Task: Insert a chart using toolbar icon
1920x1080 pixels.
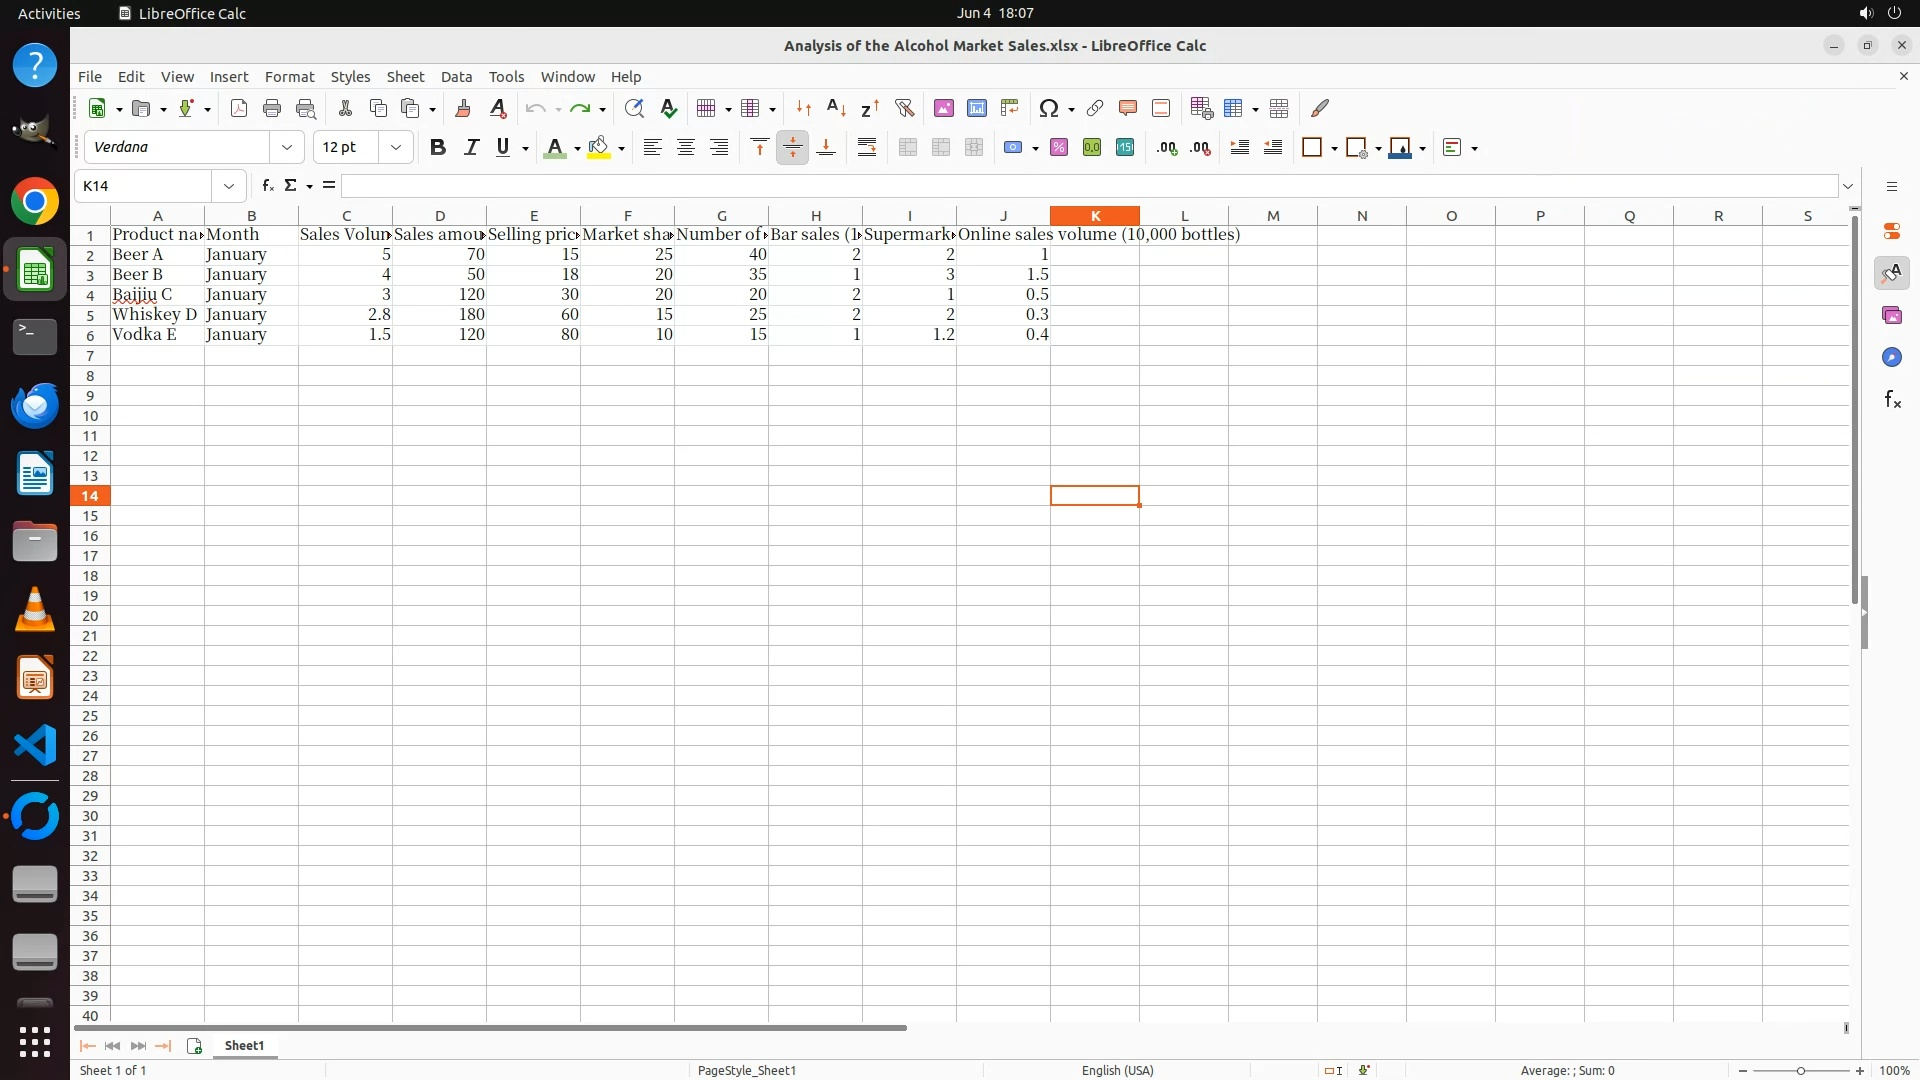Action: (977, 108)
